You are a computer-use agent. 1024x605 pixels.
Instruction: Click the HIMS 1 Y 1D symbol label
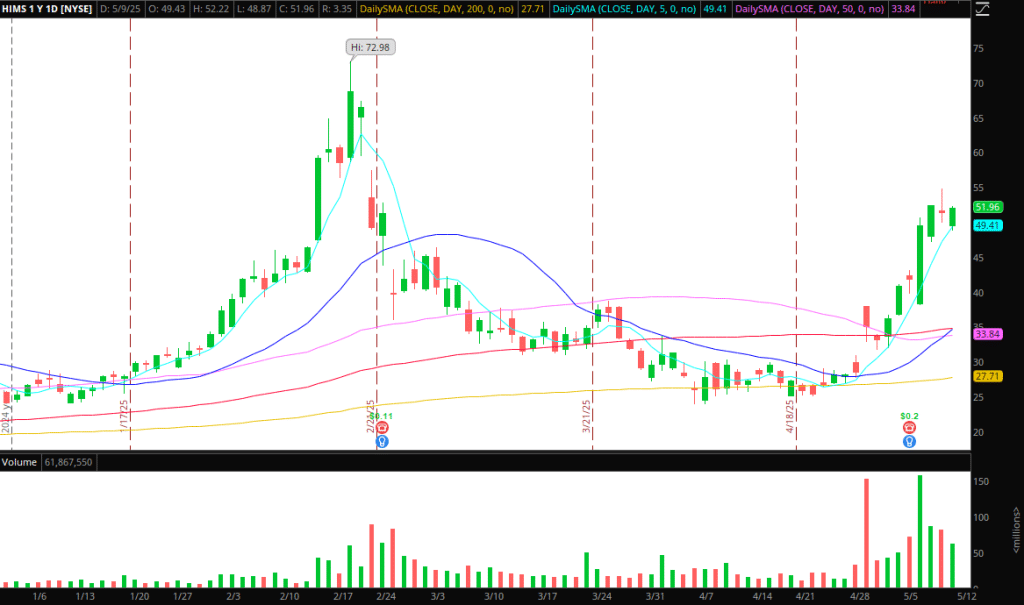(x=47, y=9)
